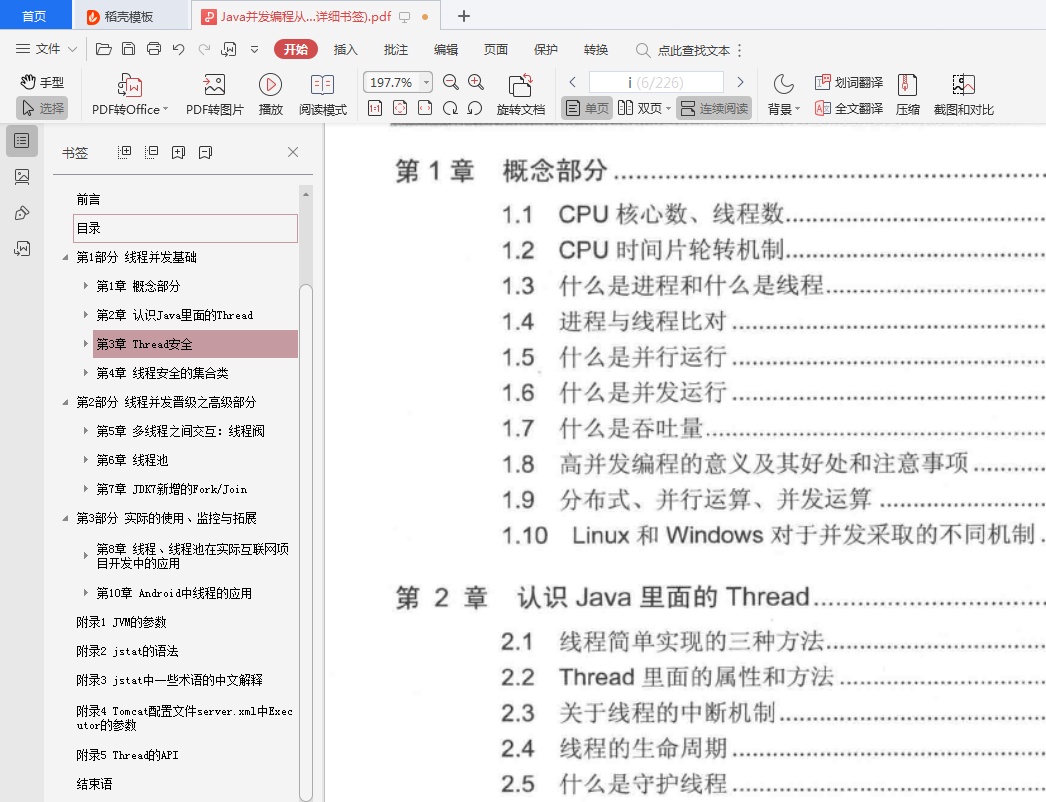Open 截图和对比 screenshot and compare
1046x802 pixels.
963,95
